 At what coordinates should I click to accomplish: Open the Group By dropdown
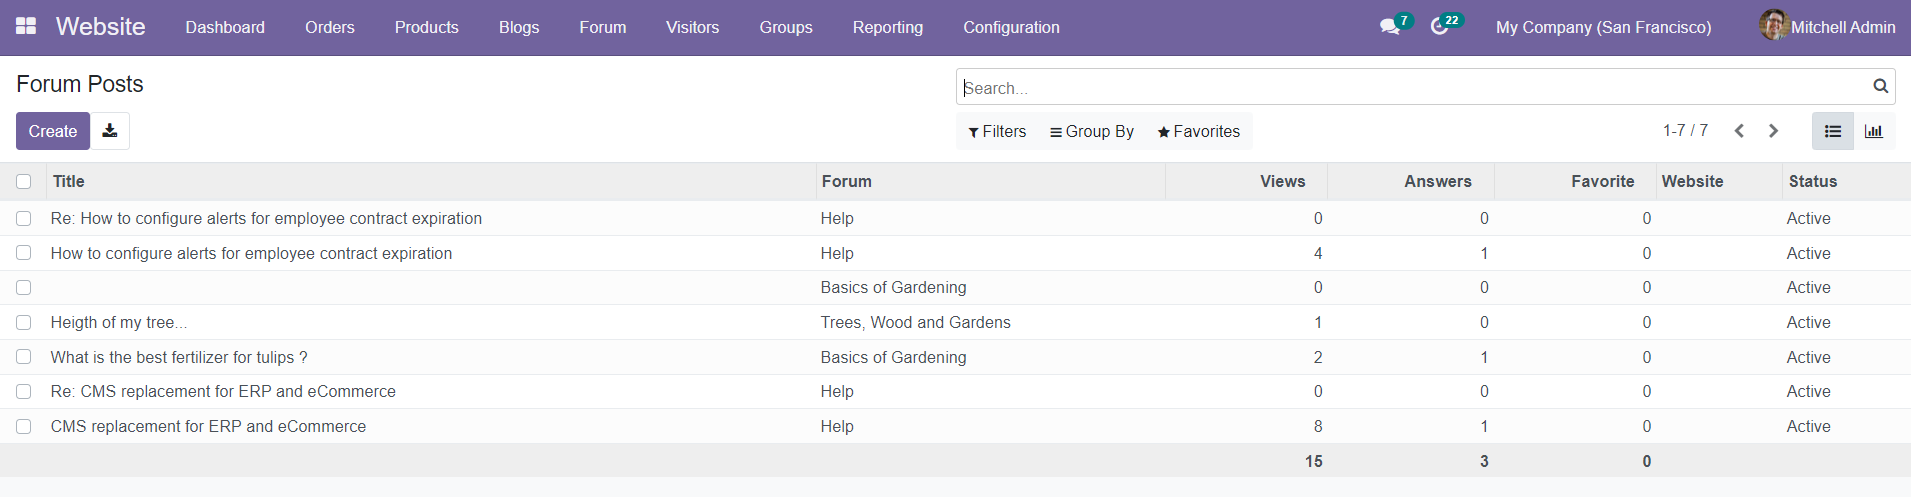(1092, 131)
